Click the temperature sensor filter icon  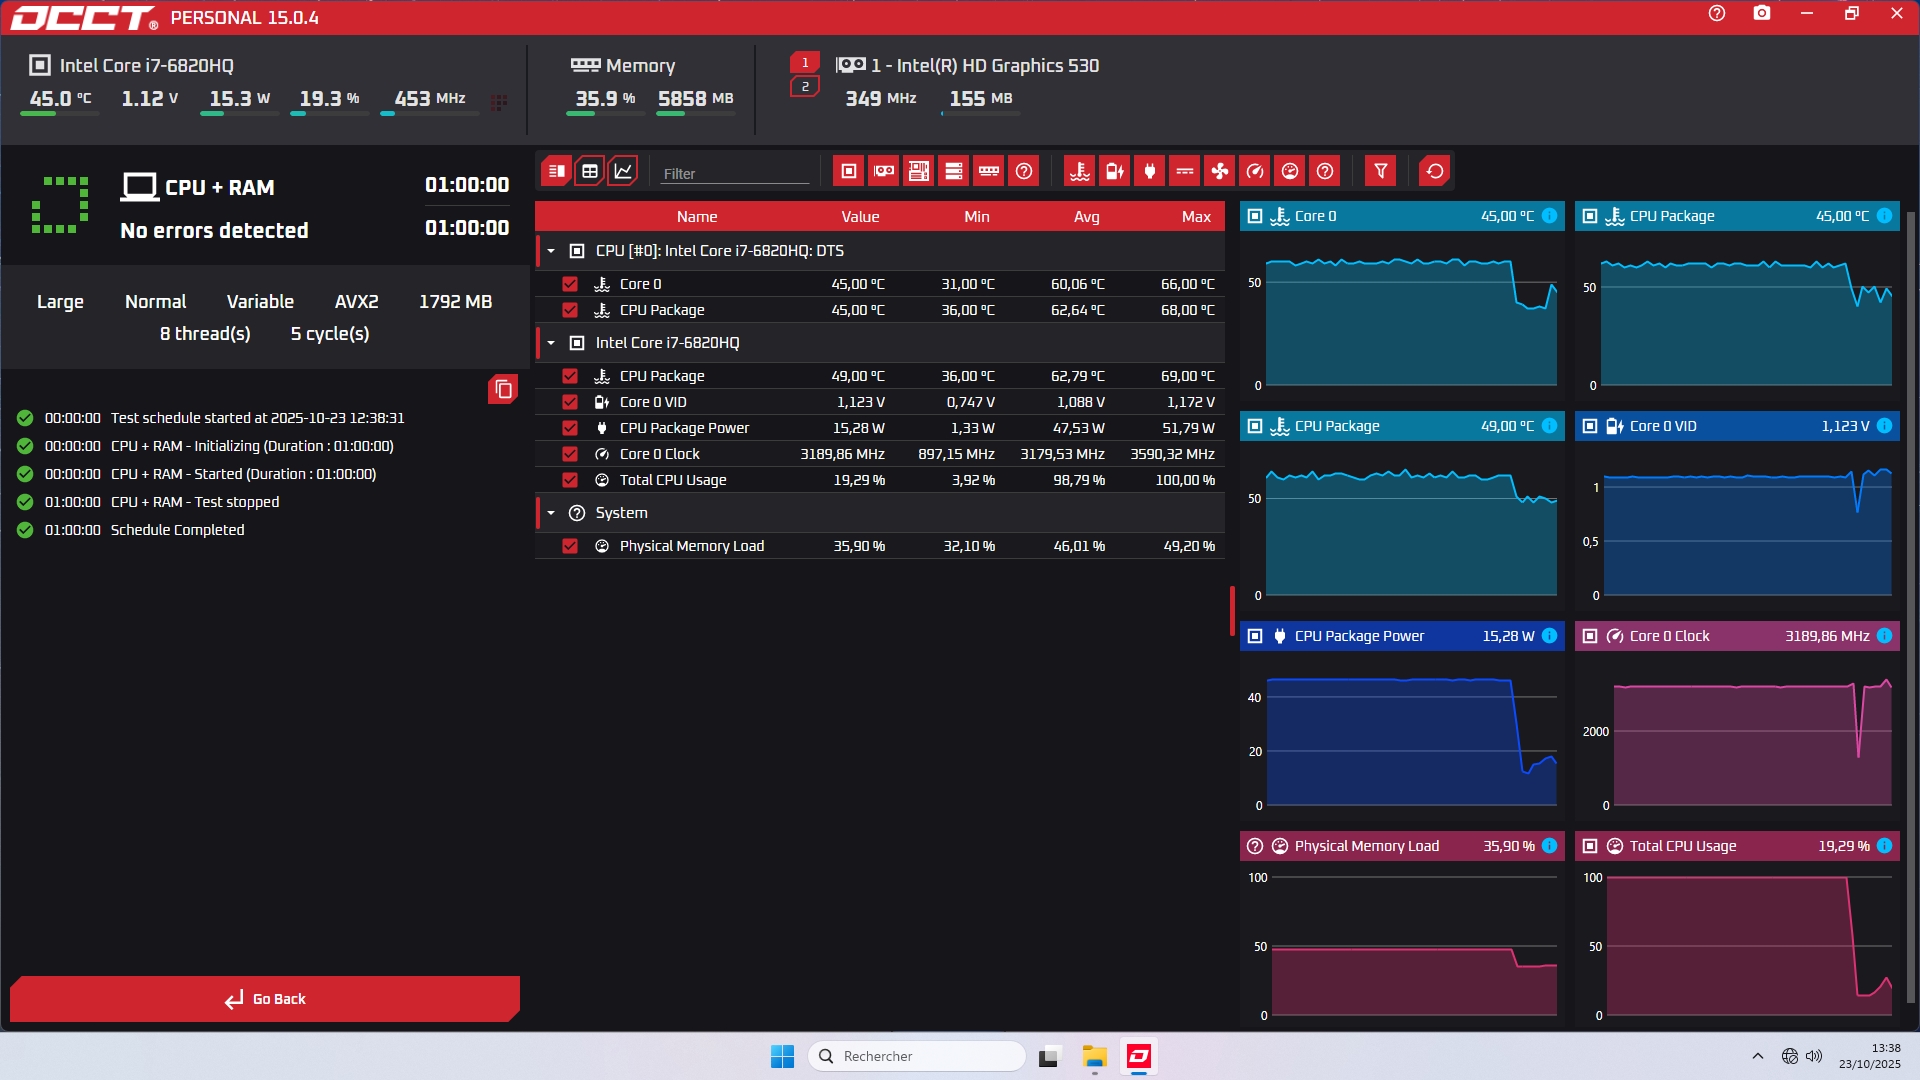1079,171
